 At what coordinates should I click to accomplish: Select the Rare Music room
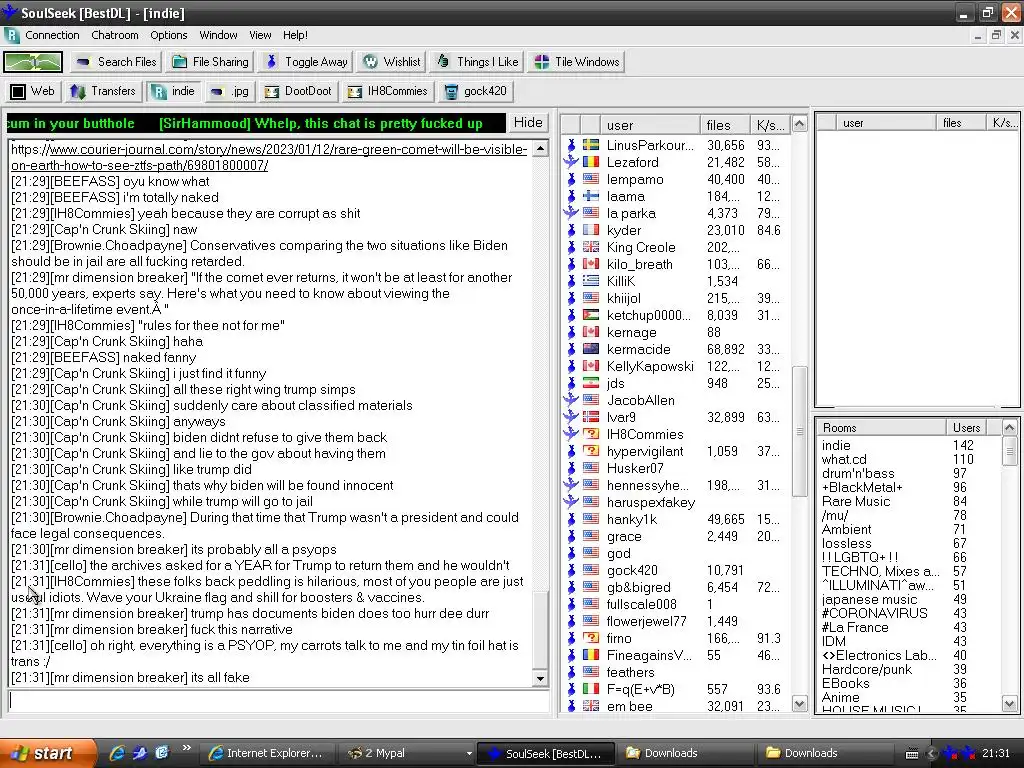coord(856,502)
